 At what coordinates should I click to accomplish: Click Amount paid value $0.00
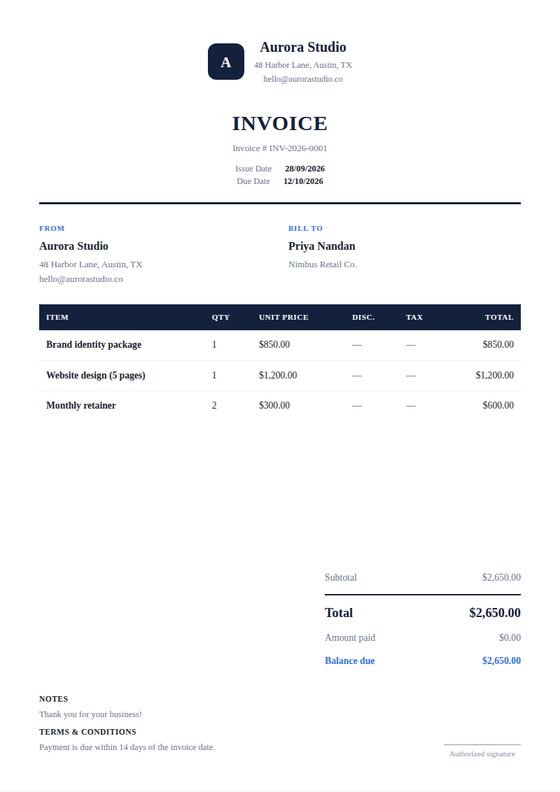[510, 638]
